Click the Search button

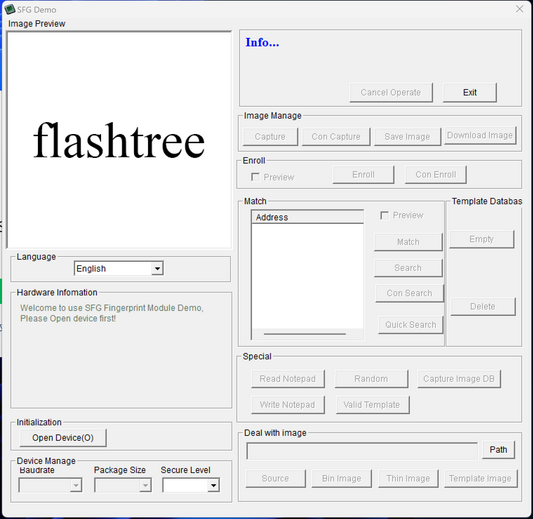[x=408, y=268]
